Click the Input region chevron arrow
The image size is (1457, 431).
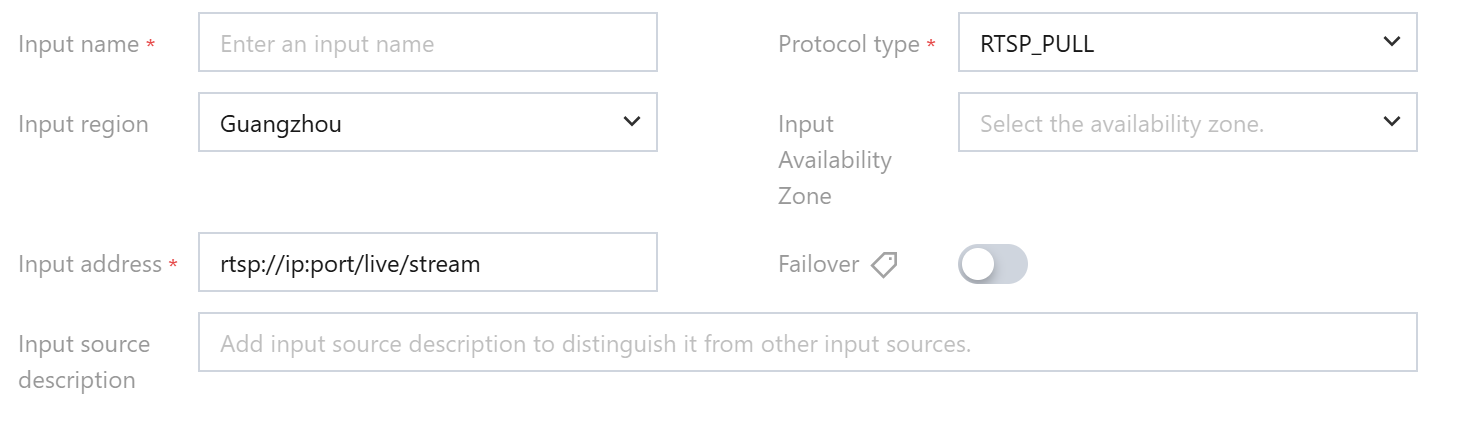pyautogui.click(x=631, y=122)
